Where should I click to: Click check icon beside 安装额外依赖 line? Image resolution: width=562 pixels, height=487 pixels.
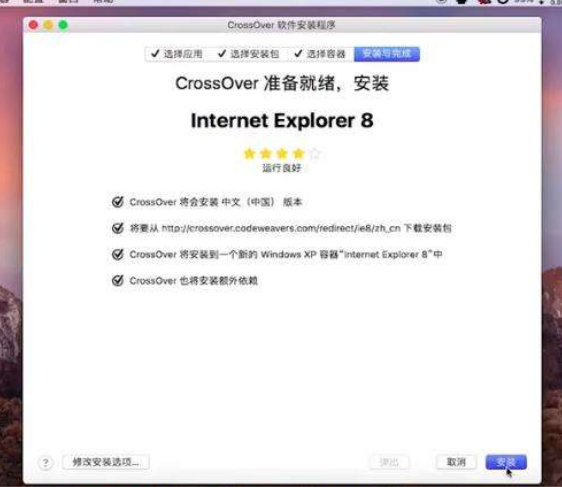[118, 280]
